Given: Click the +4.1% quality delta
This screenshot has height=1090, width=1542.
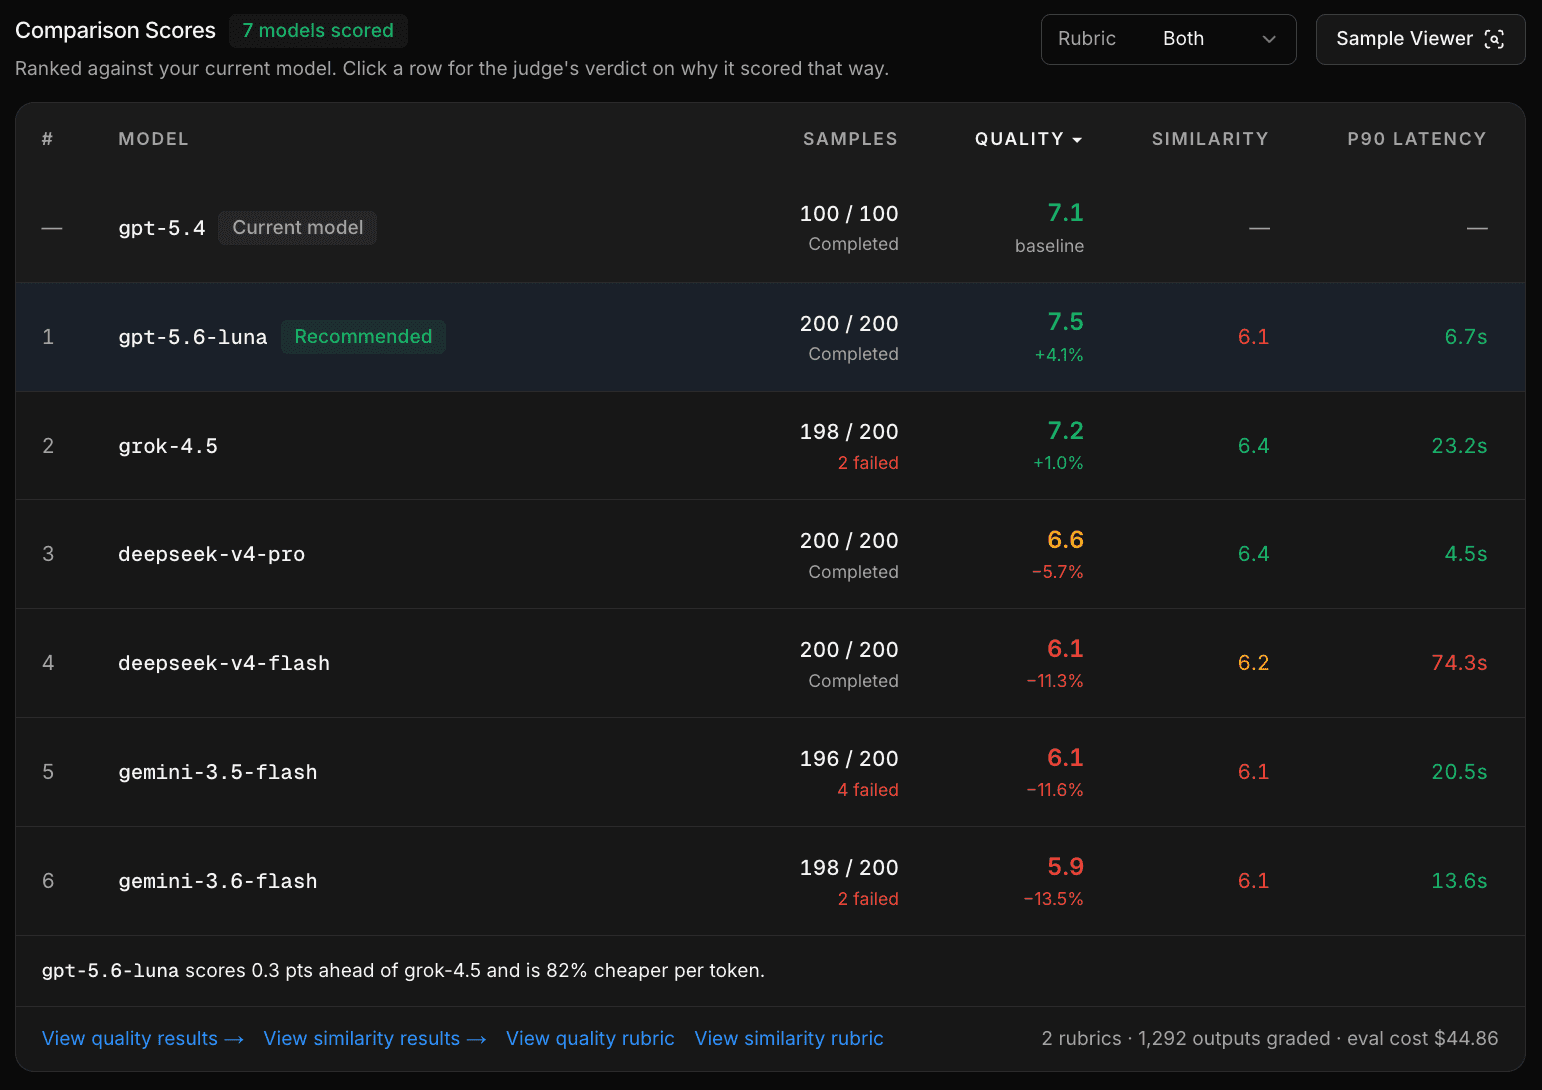Looking at the screenshot, I should tap(1059, 355).
